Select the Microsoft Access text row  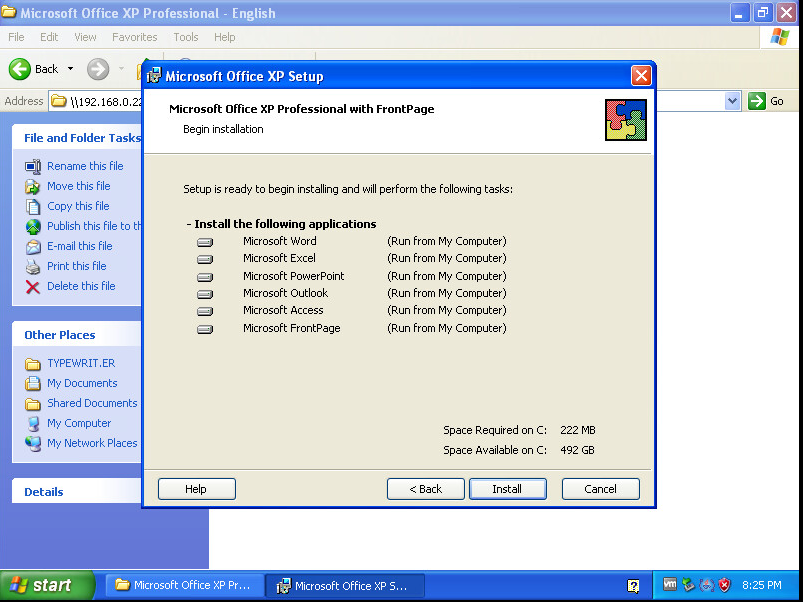click(x=283, y=310)
